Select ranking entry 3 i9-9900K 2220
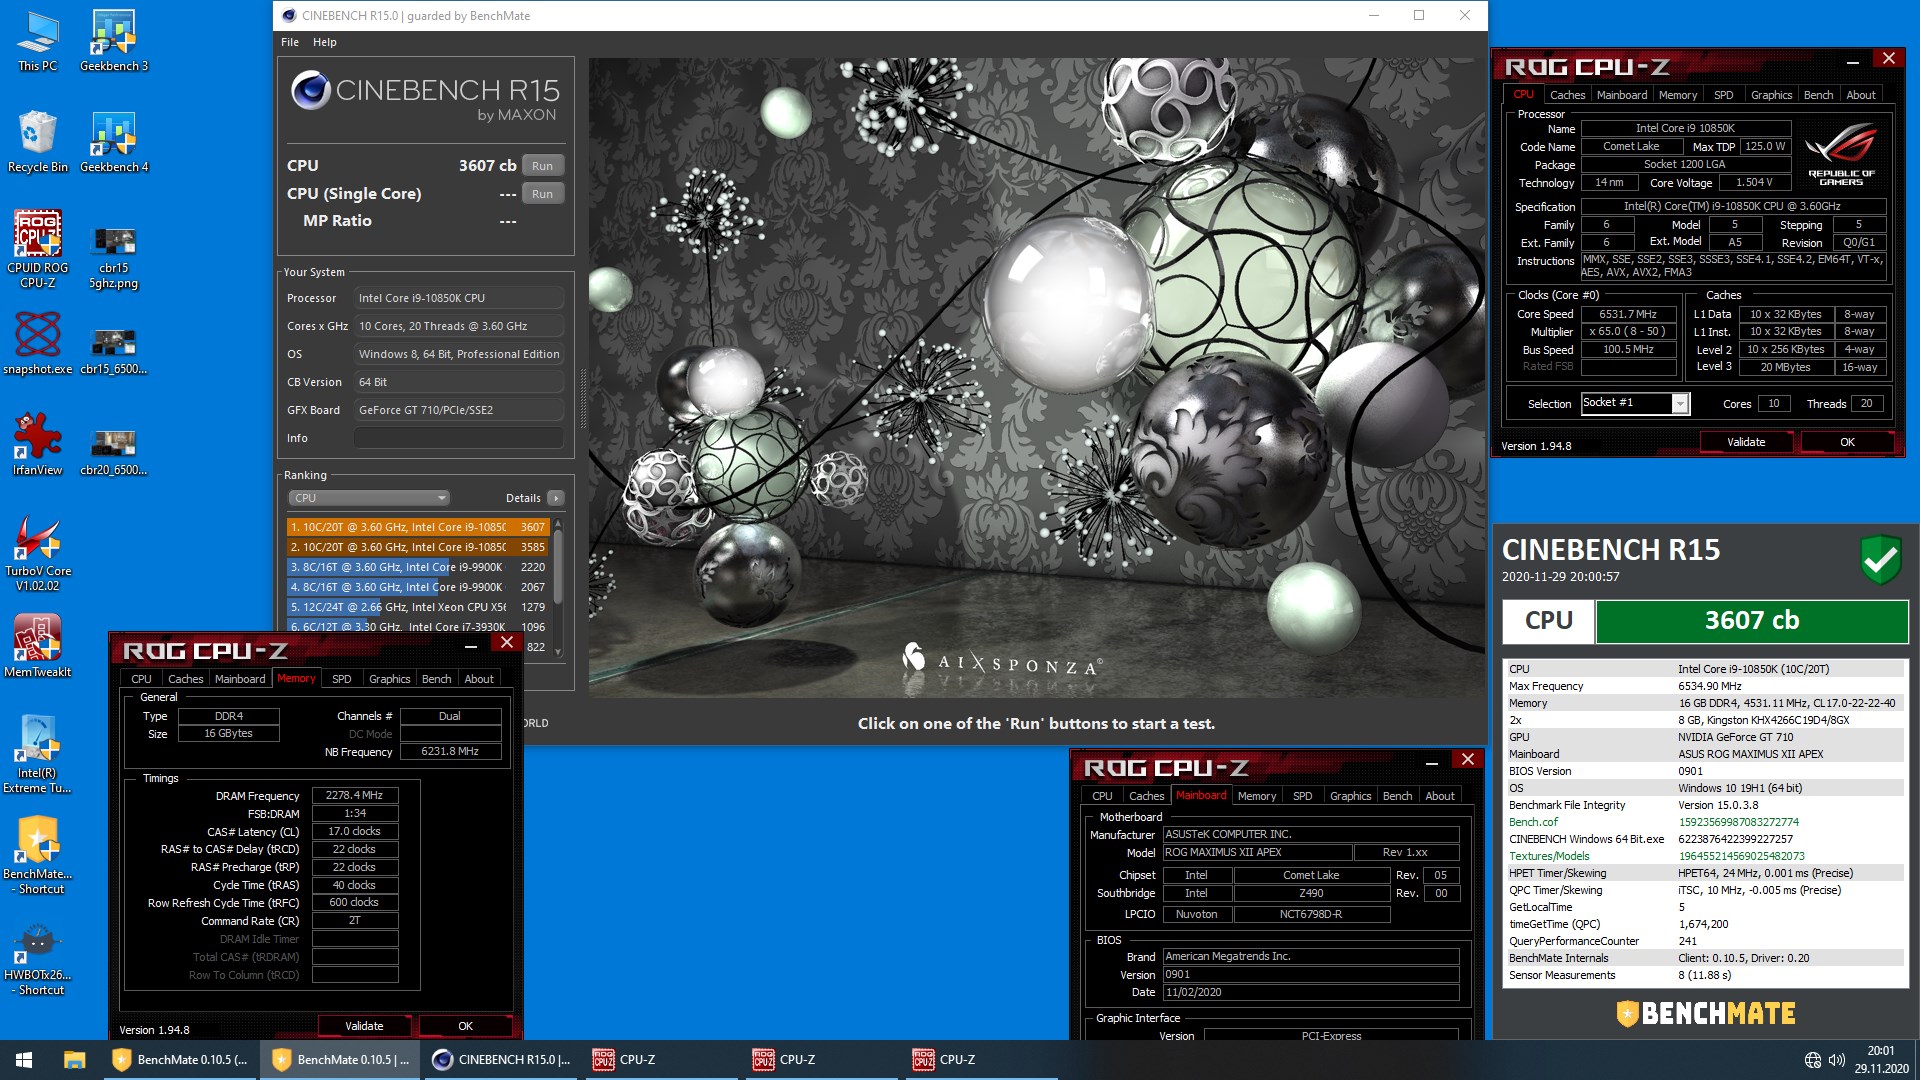The width and height of the screenshot is (1920, 1080). coord(417,567)
